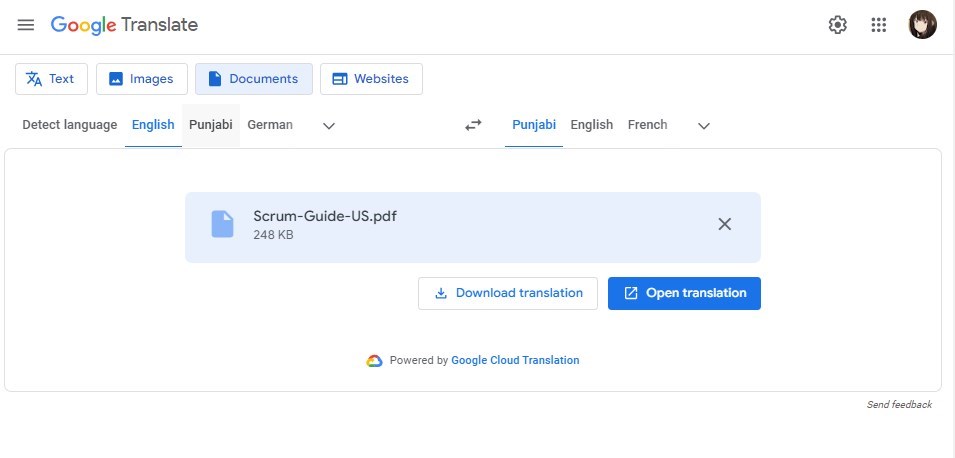Switch to Text translation mode
The image size is (955, 458).
[51, 79]
